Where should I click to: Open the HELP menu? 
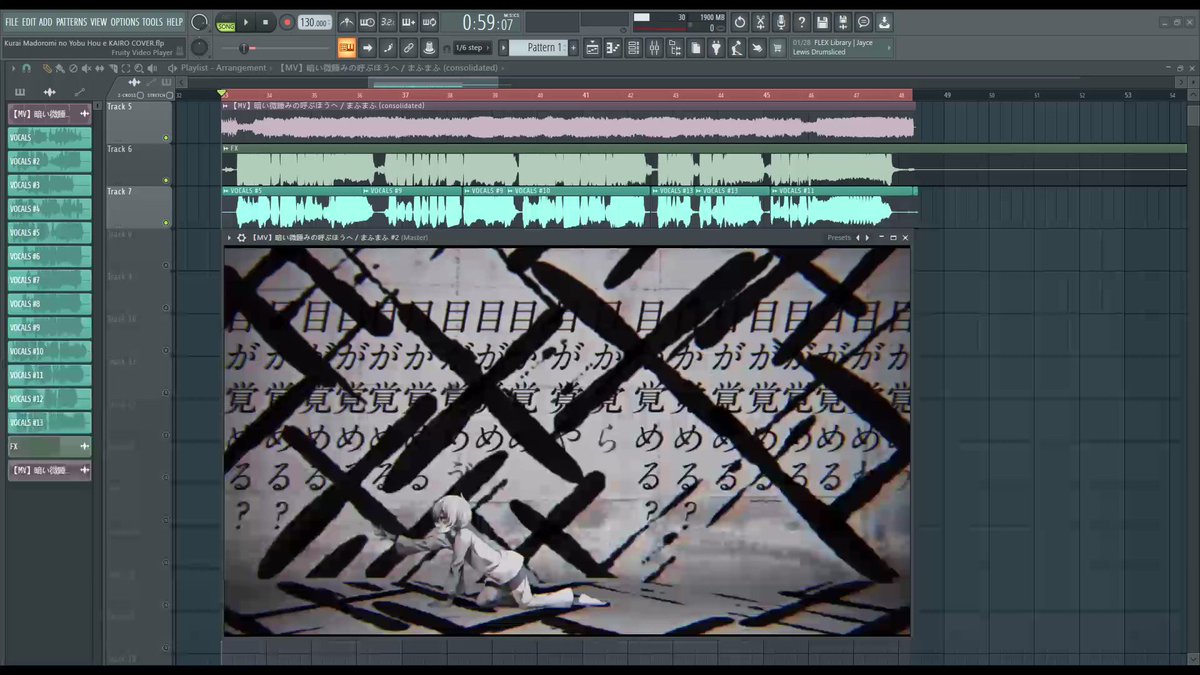(175, 21)
